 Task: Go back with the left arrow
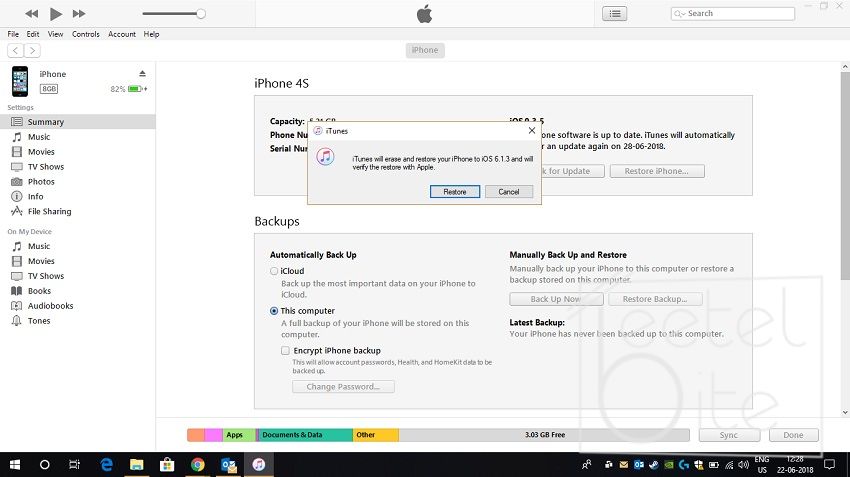click(15, 50)
